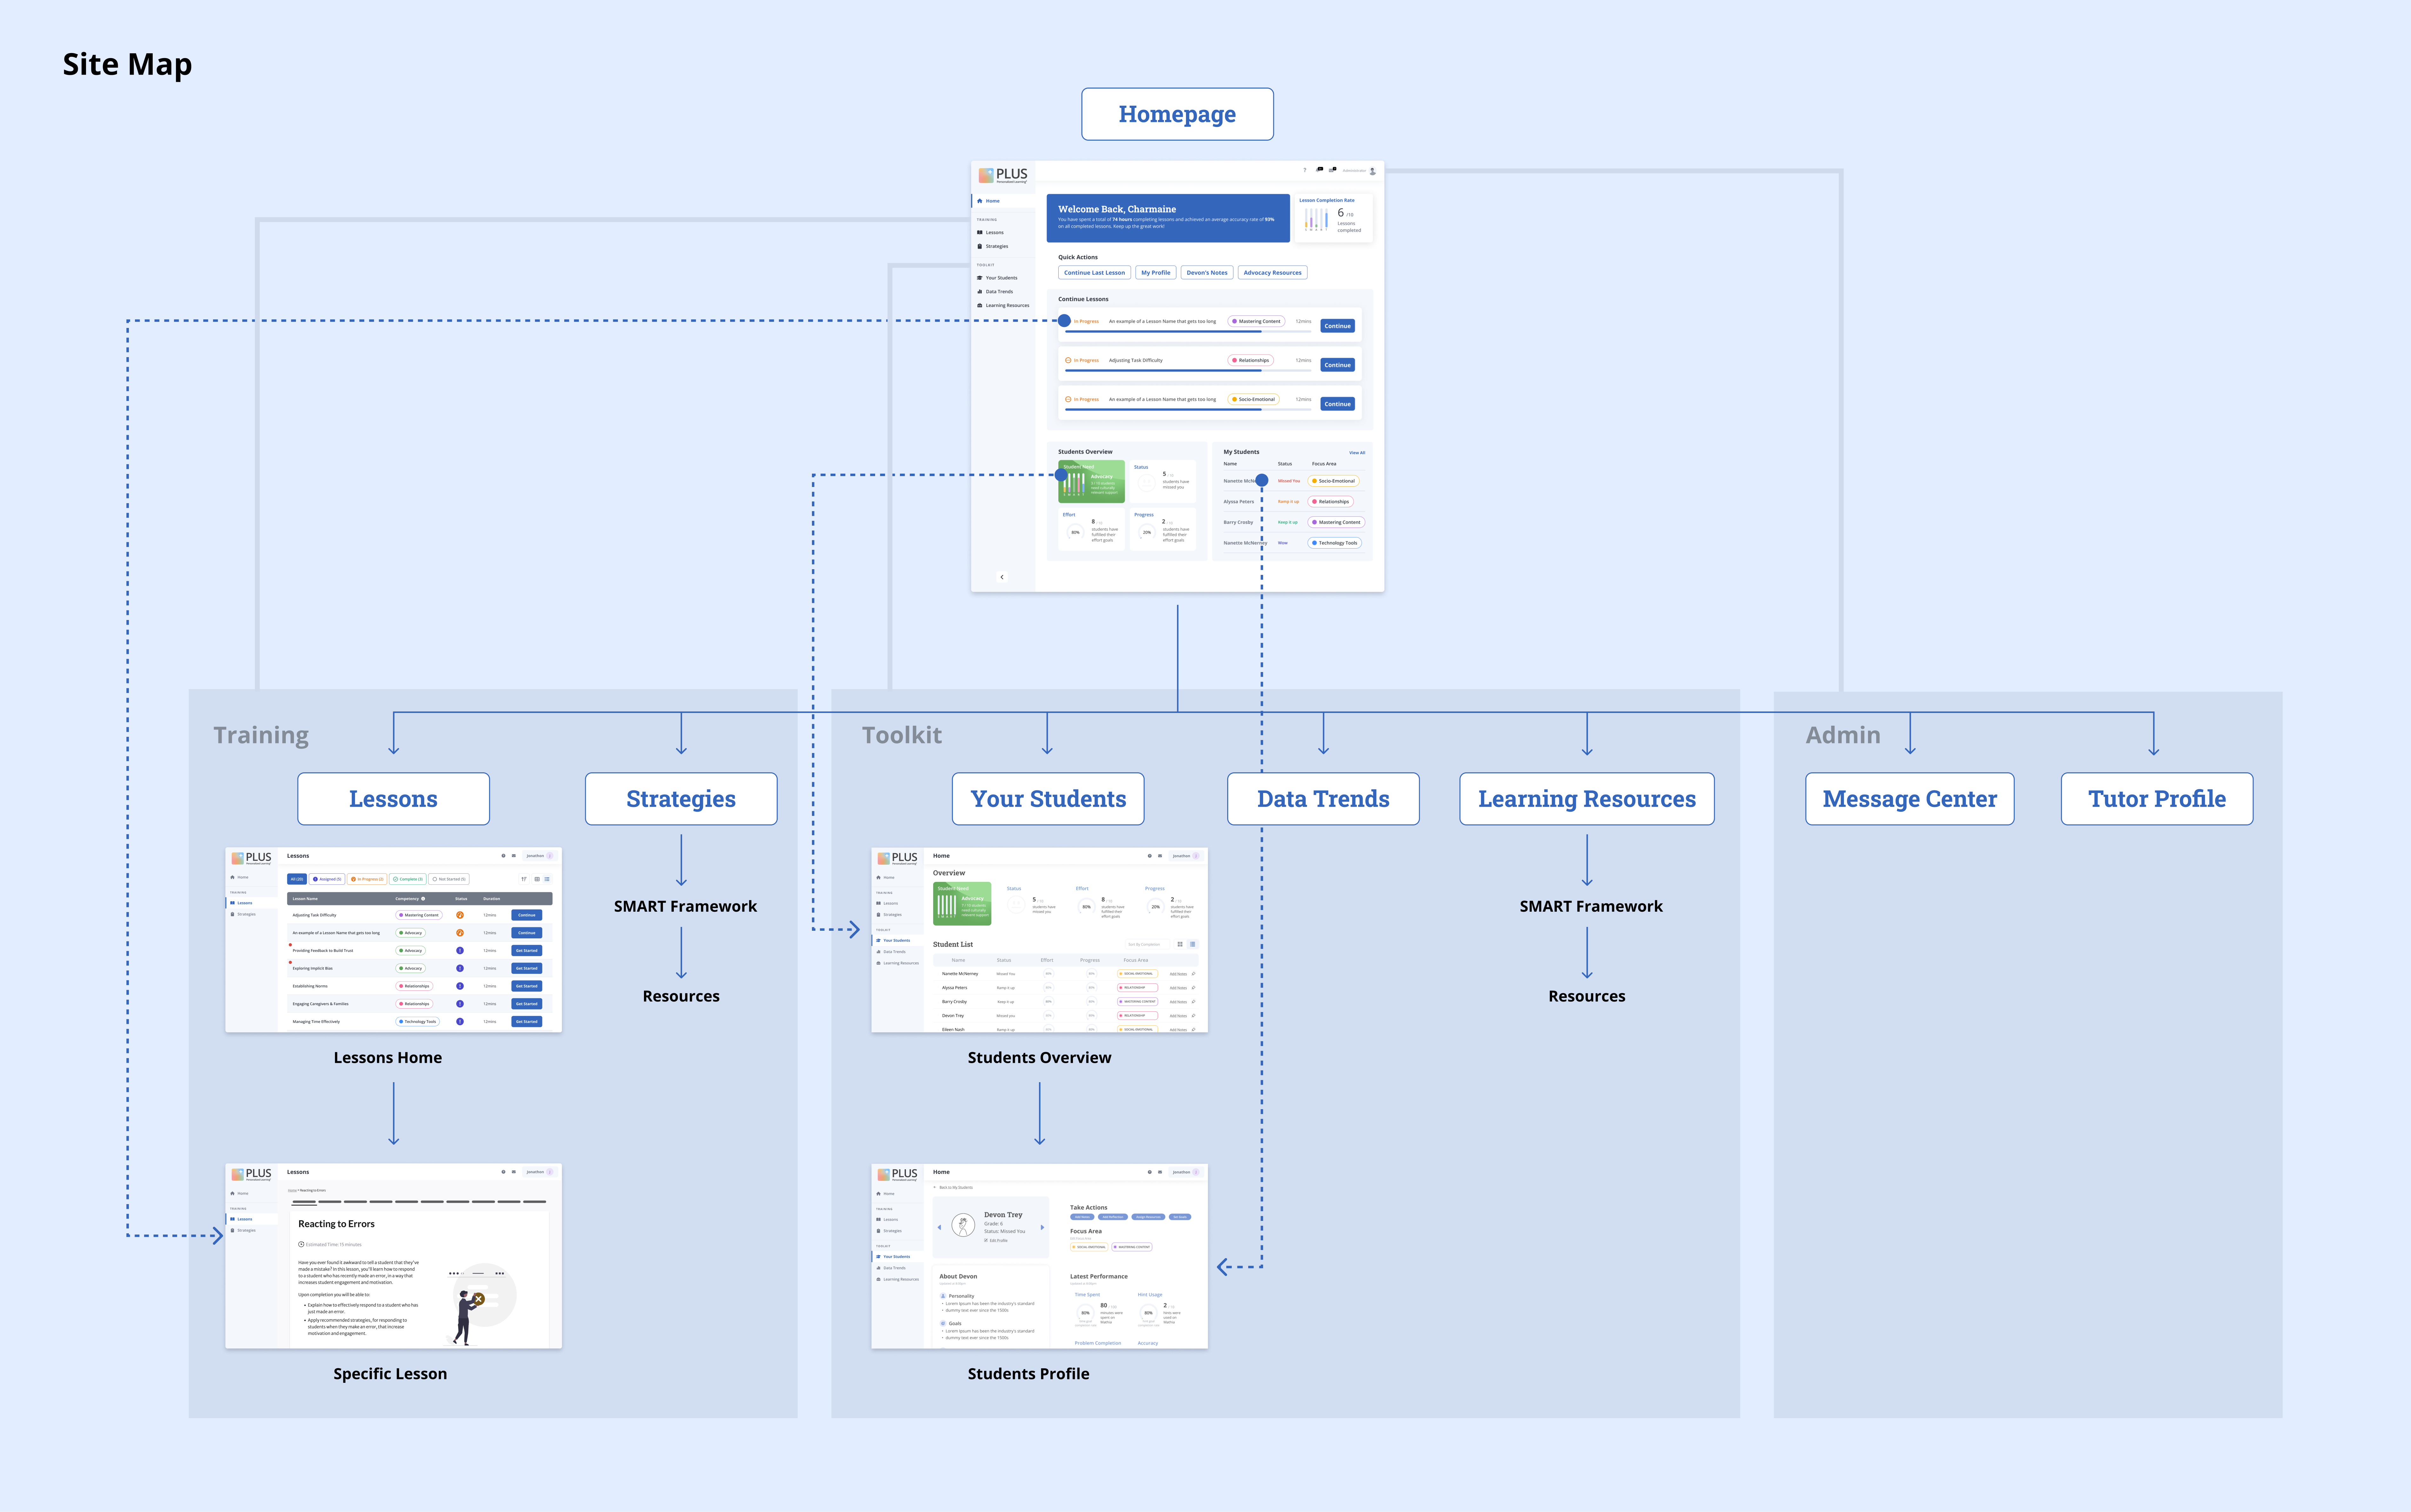Select the All (20) filter tab in Lessons Home
This screenshot has width=2411, height=1512.
[297, 879]
